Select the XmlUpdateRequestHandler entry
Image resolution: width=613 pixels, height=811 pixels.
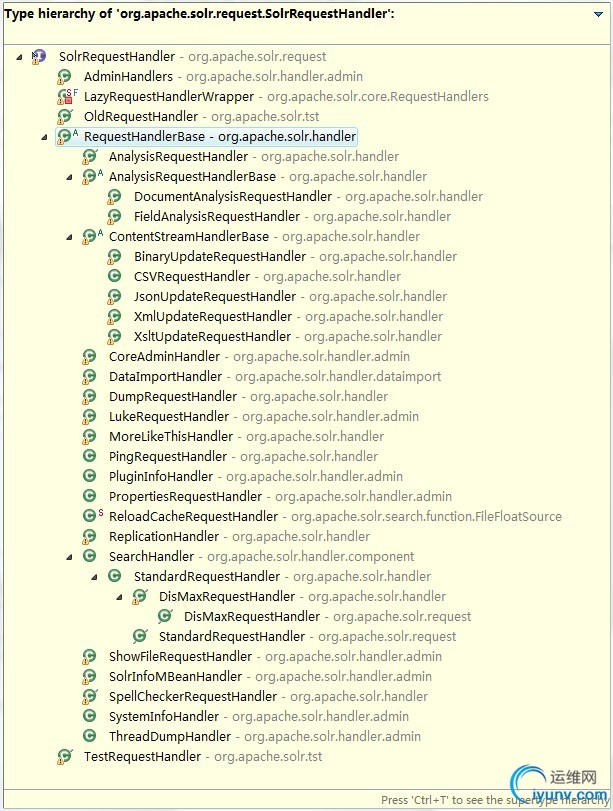288,317
